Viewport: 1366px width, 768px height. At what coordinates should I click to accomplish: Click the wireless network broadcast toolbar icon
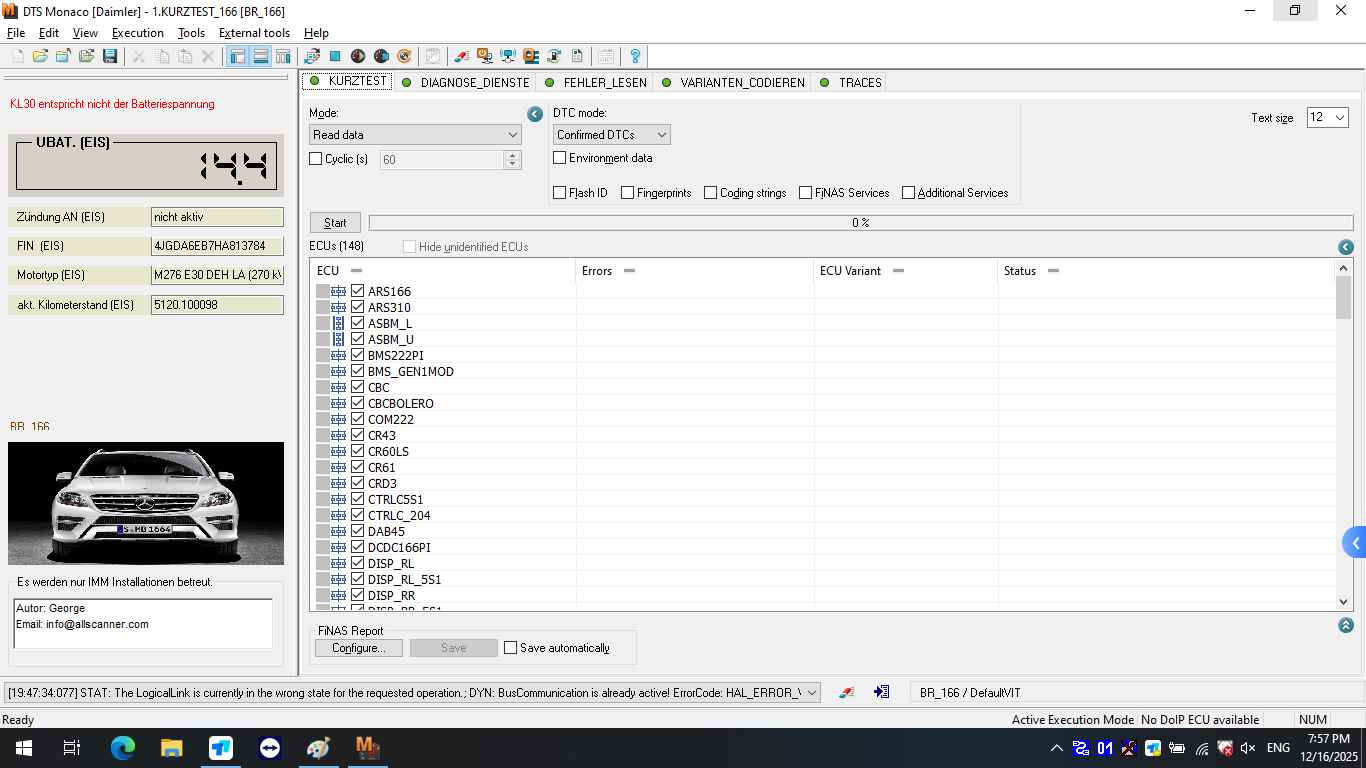click(x=507, y=56)
